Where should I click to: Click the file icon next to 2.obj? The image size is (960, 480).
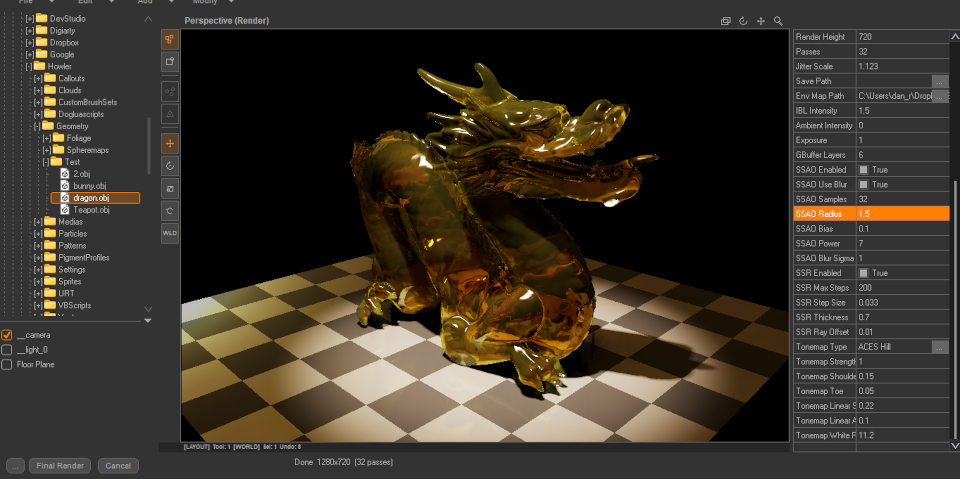coord(65,174)
